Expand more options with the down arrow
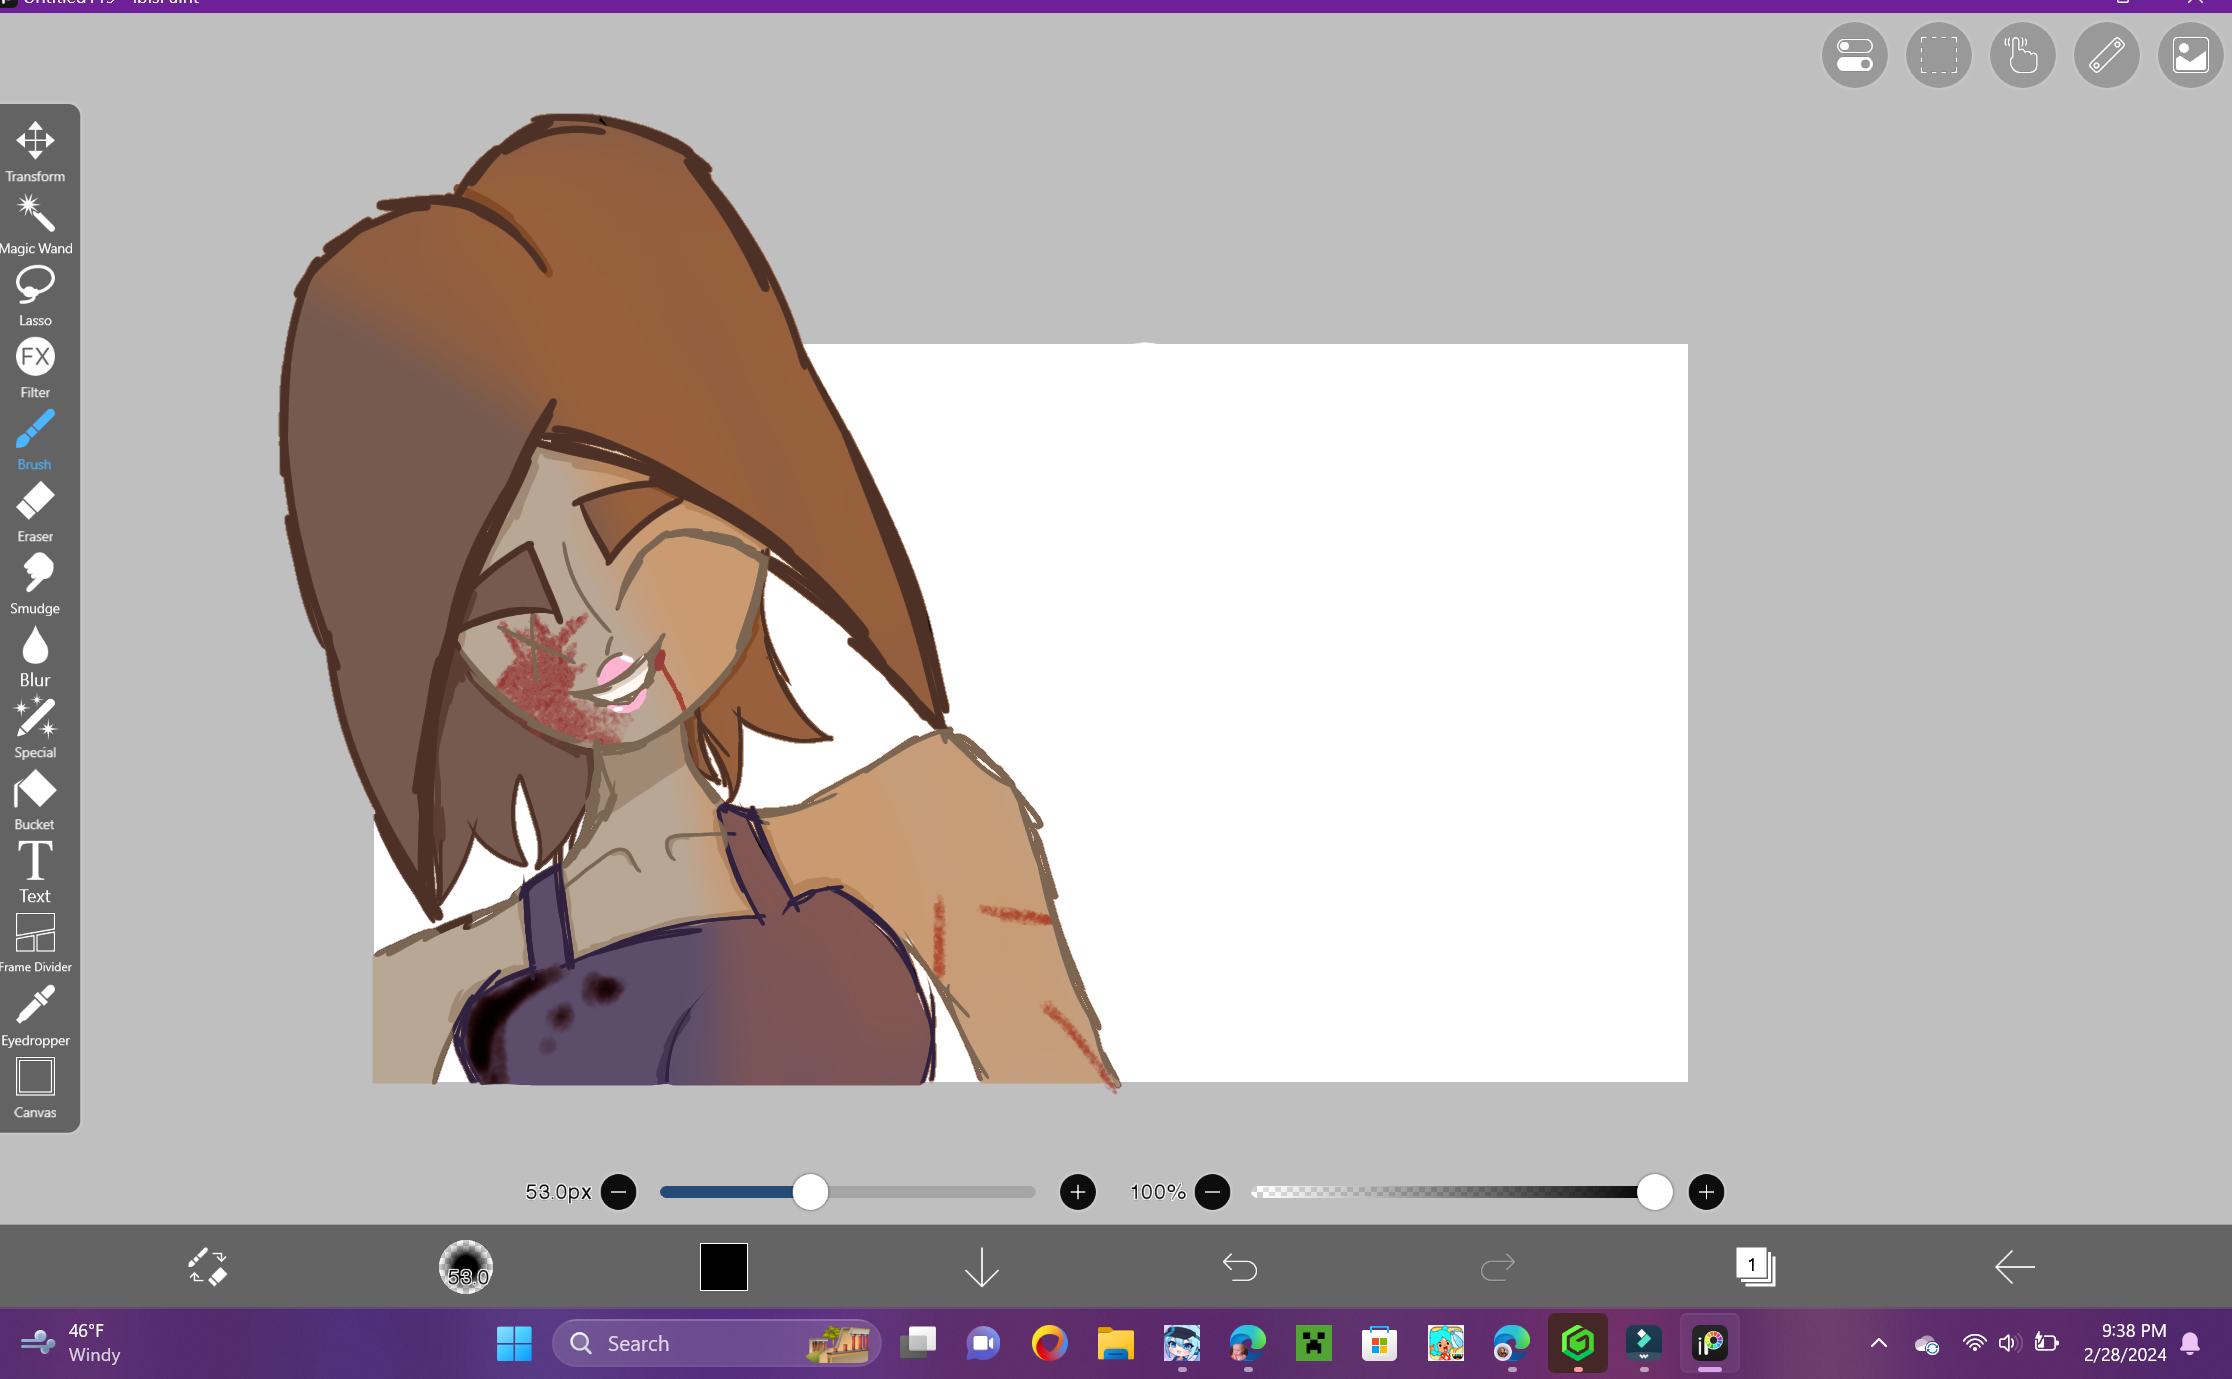Viewport: 2232px width, 1379px height. click(981, 1266)
